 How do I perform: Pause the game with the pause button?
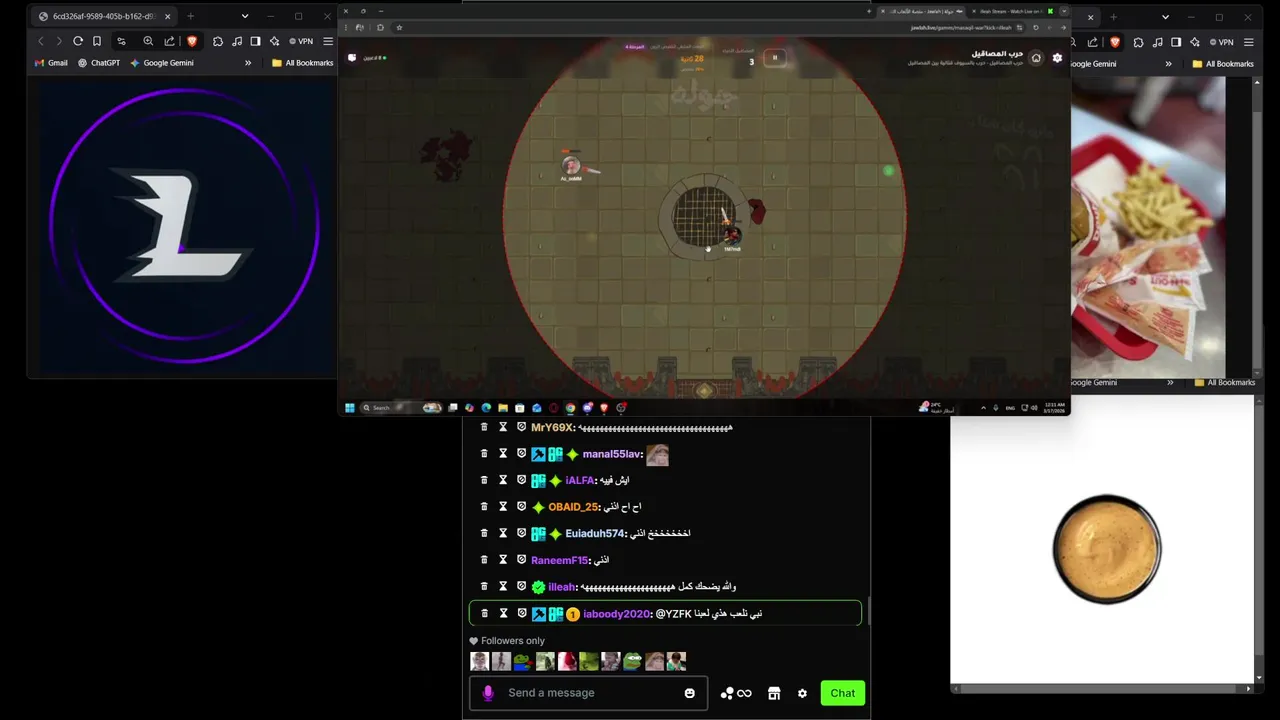pyautogui.click(x=774, y=58)
